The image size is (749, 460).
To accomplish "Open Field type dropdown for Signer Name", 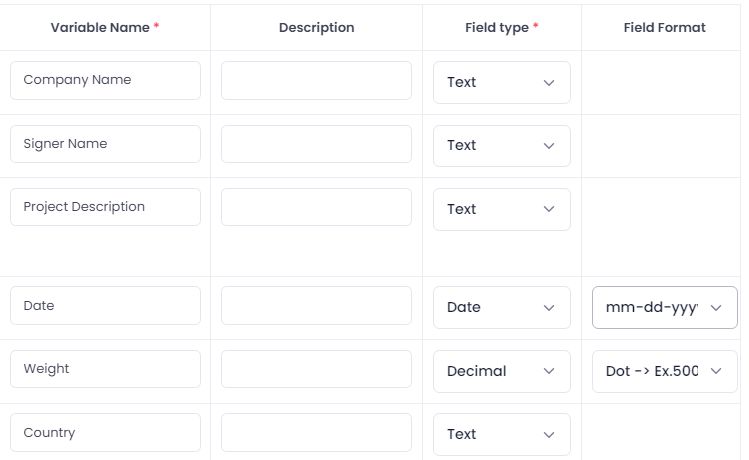I will tap(501, 145).
